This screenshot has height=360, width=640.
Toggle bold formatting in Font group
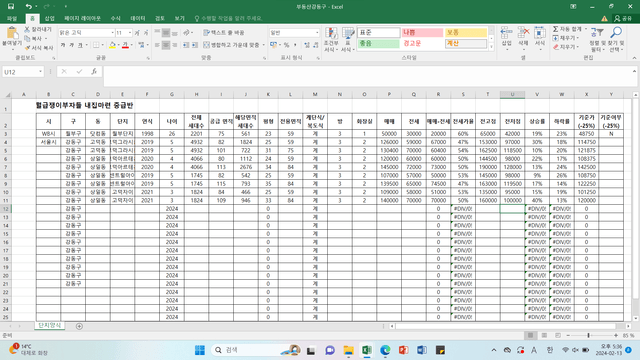[x=63, y=45]
